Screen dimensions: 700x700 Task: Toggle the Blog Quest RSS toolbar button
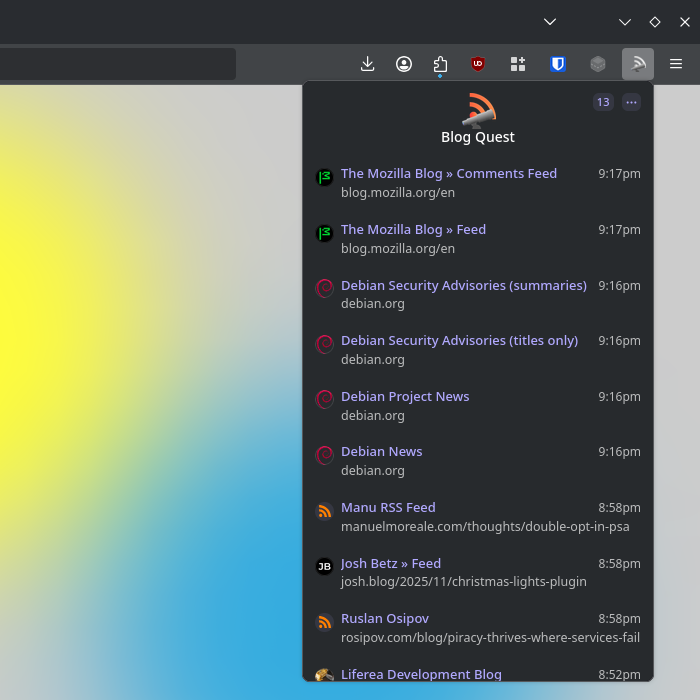[638, 64]
